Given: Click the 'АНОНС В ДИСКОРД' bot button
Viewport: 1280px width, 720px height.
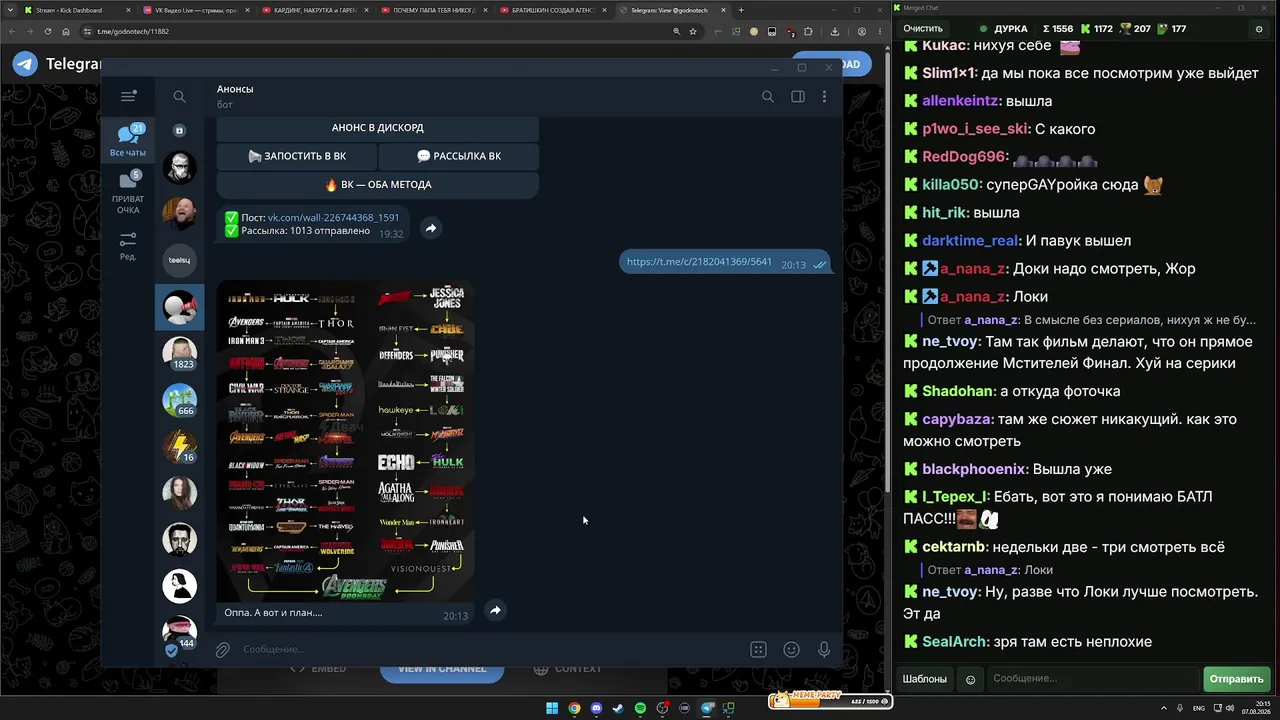Looking at the screenshot, I should click(378, 128).
